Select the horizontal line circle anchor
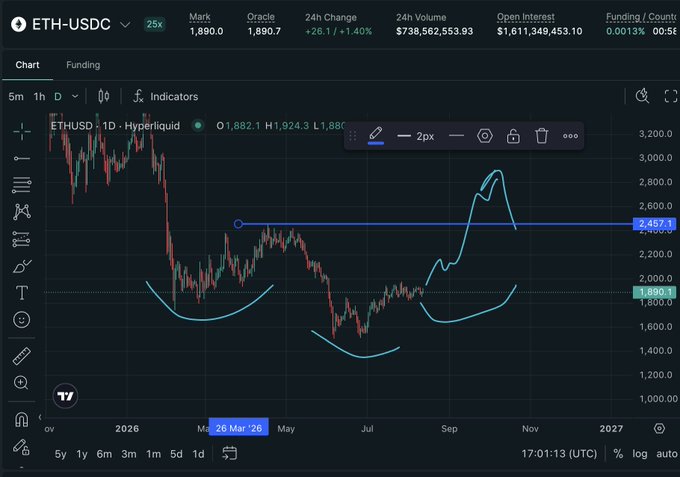The height and width of the screenshot is (477, 680). point(238,224)
